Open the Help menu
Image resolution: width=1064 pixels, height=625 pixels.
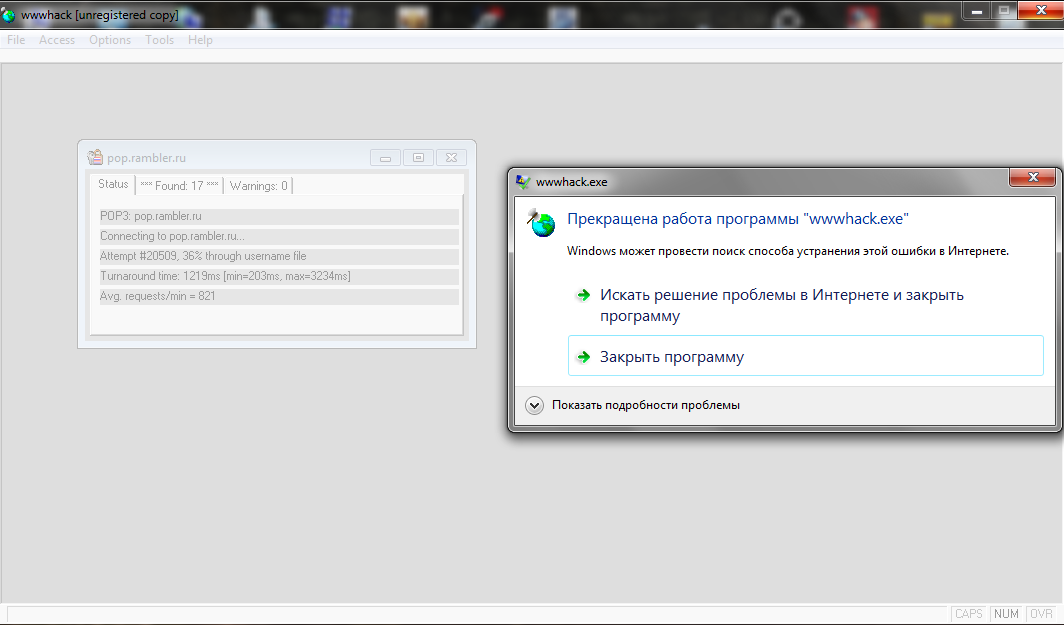(200, 40)
